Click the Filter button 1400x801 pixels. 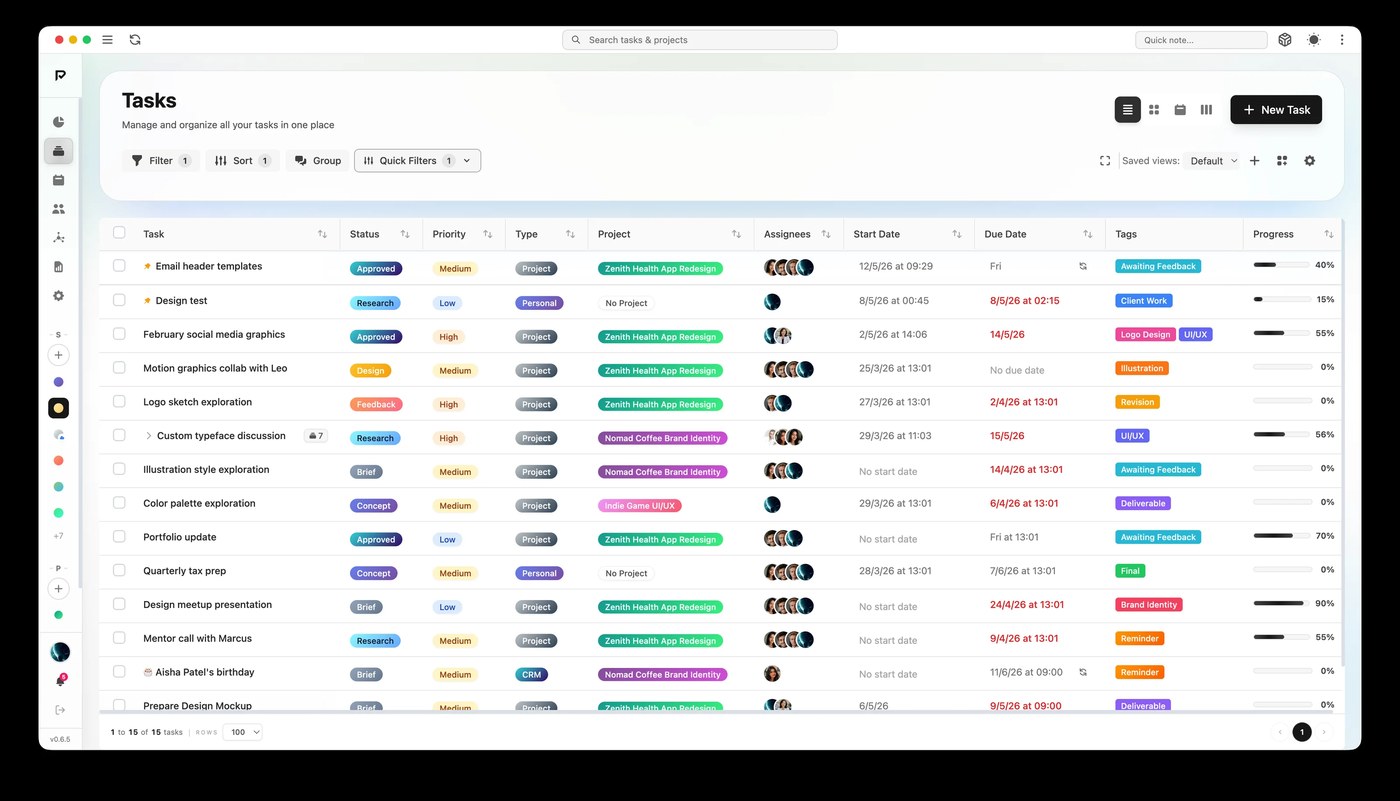click(x=161, y=161)
